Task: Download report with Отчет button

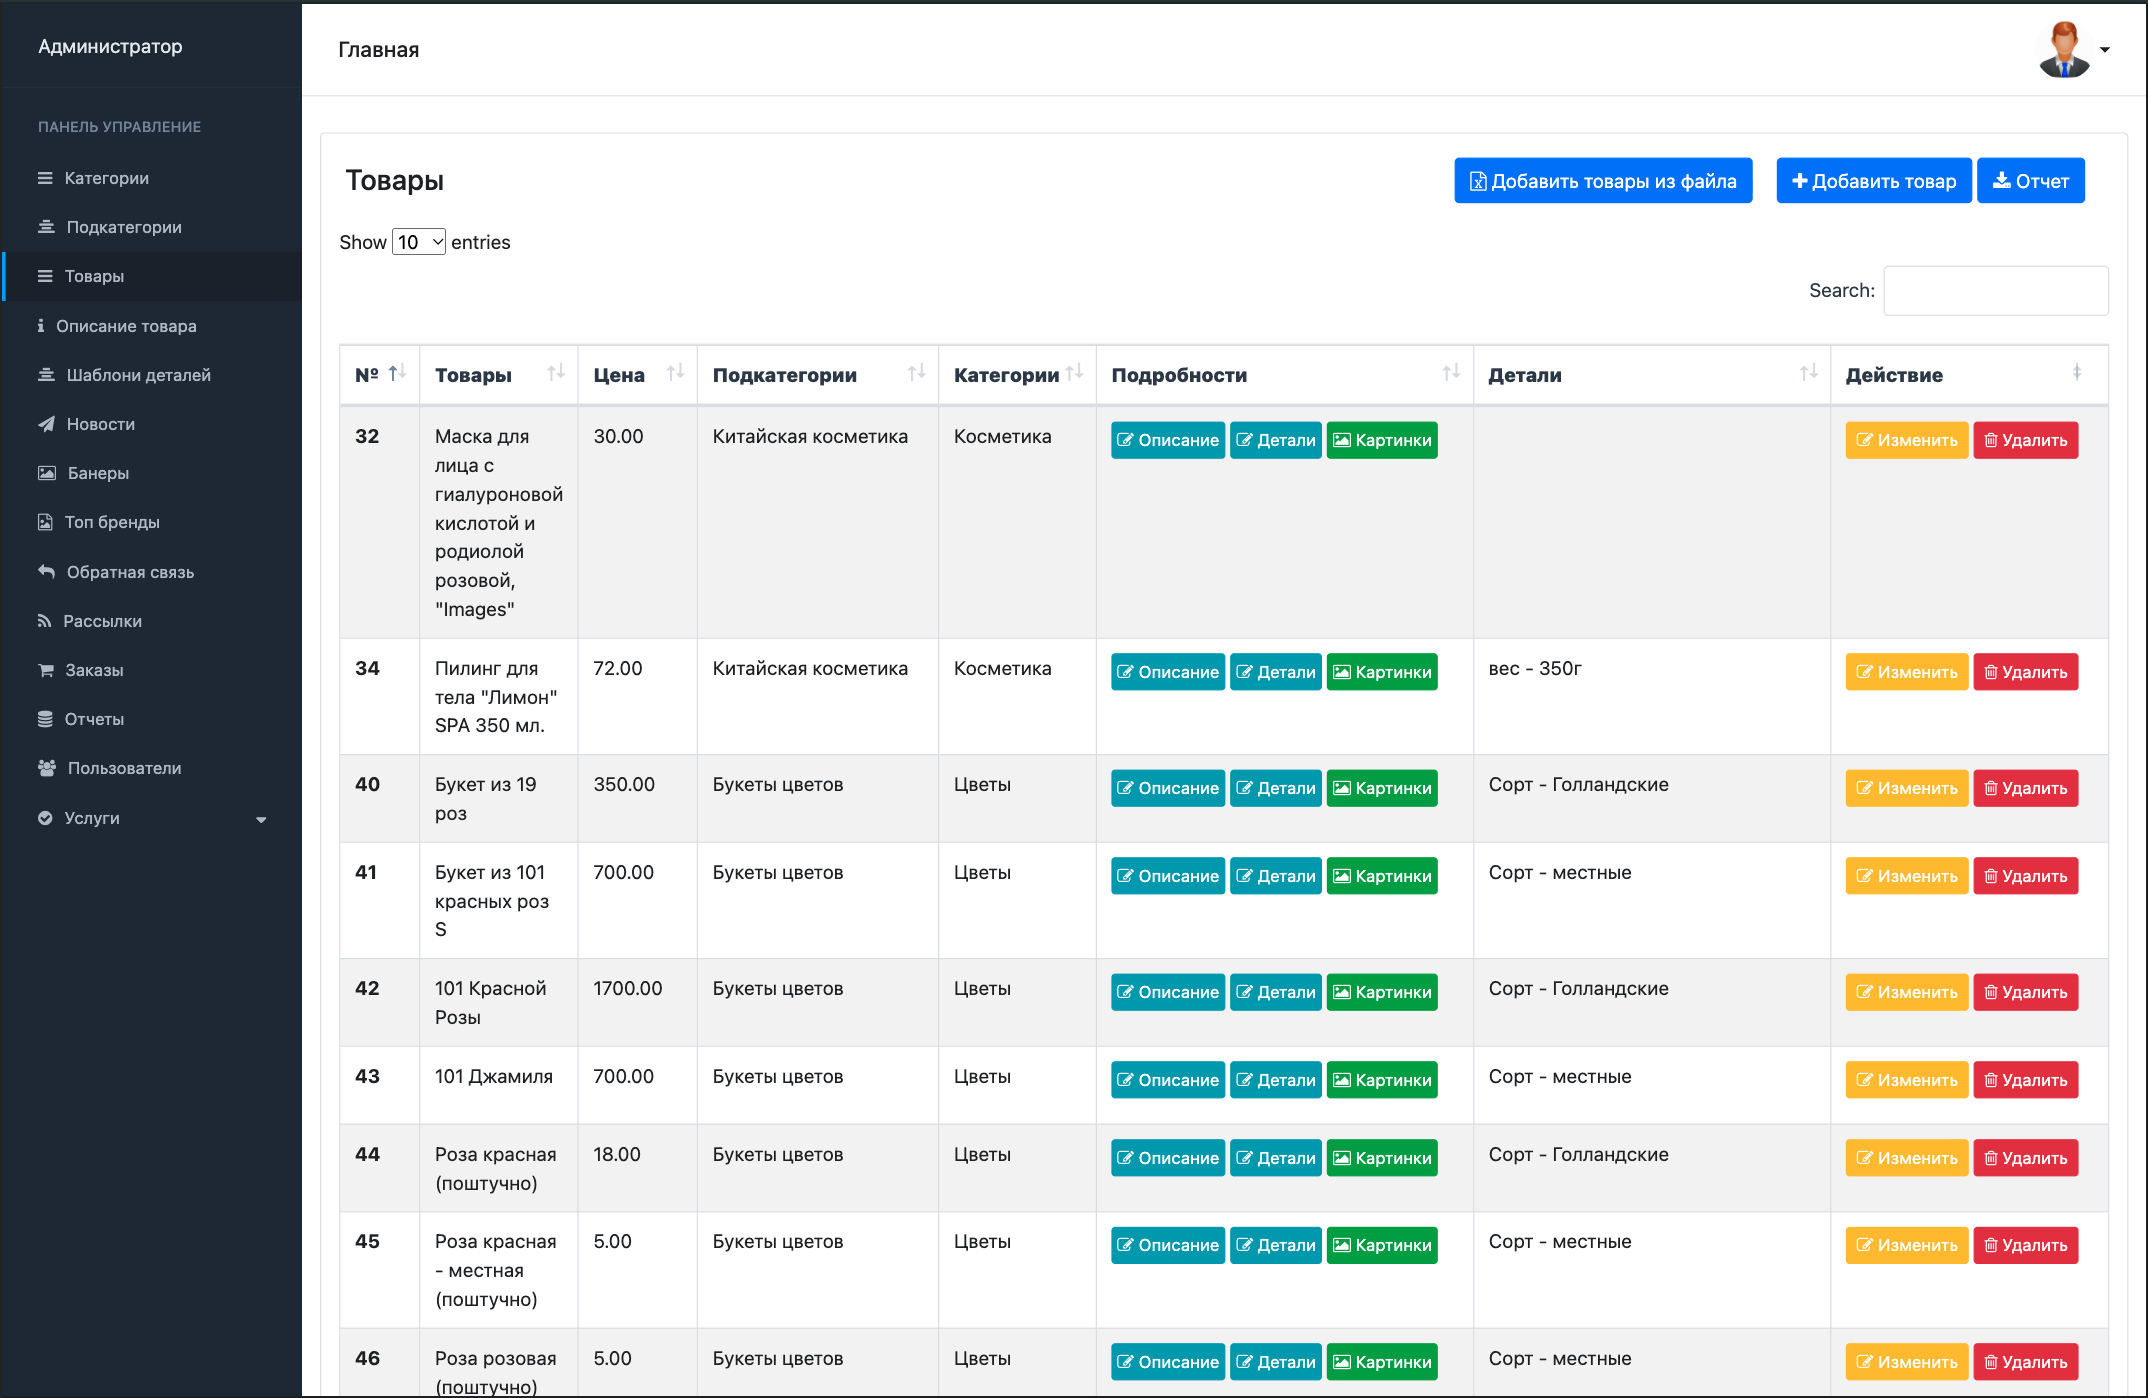Action: 2031,181
